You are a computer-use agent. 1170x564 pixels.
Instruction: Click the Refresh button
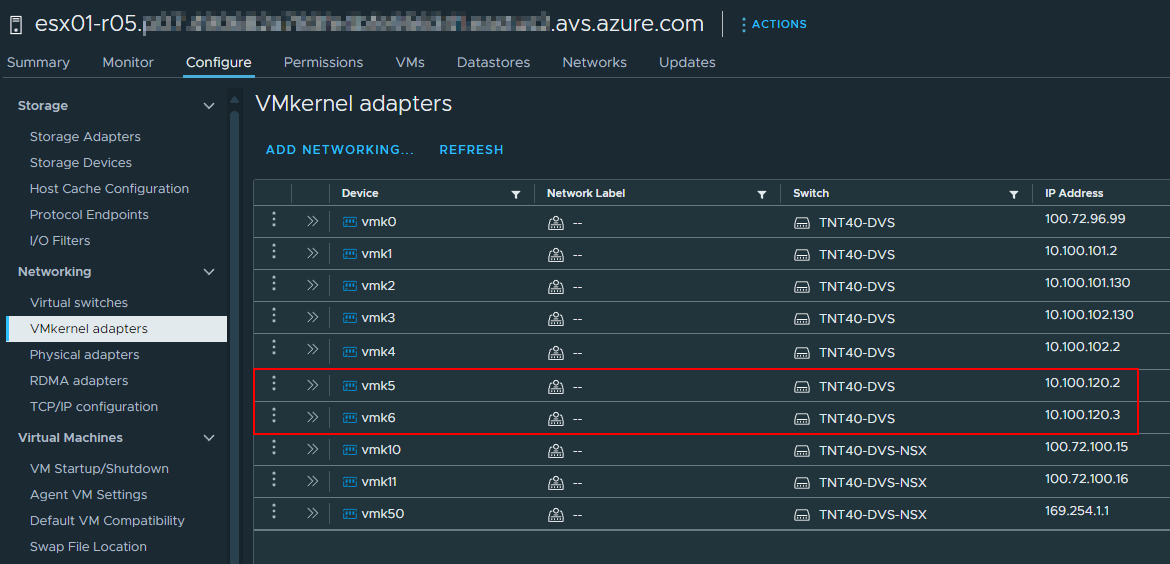(x=471, y=150)
